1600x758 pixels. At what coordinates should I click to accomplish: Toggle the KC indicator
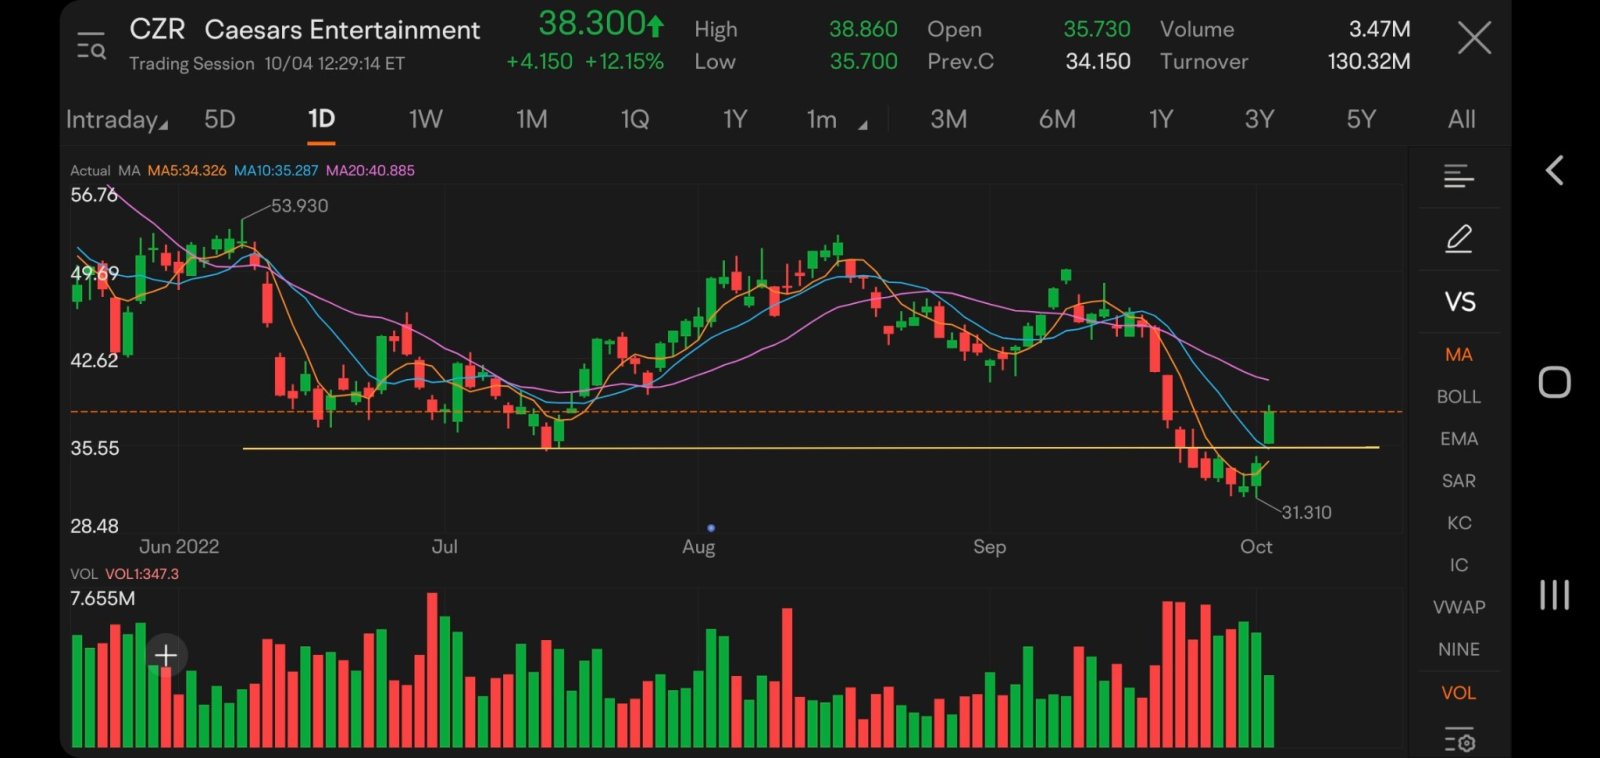coord(1459,523)
